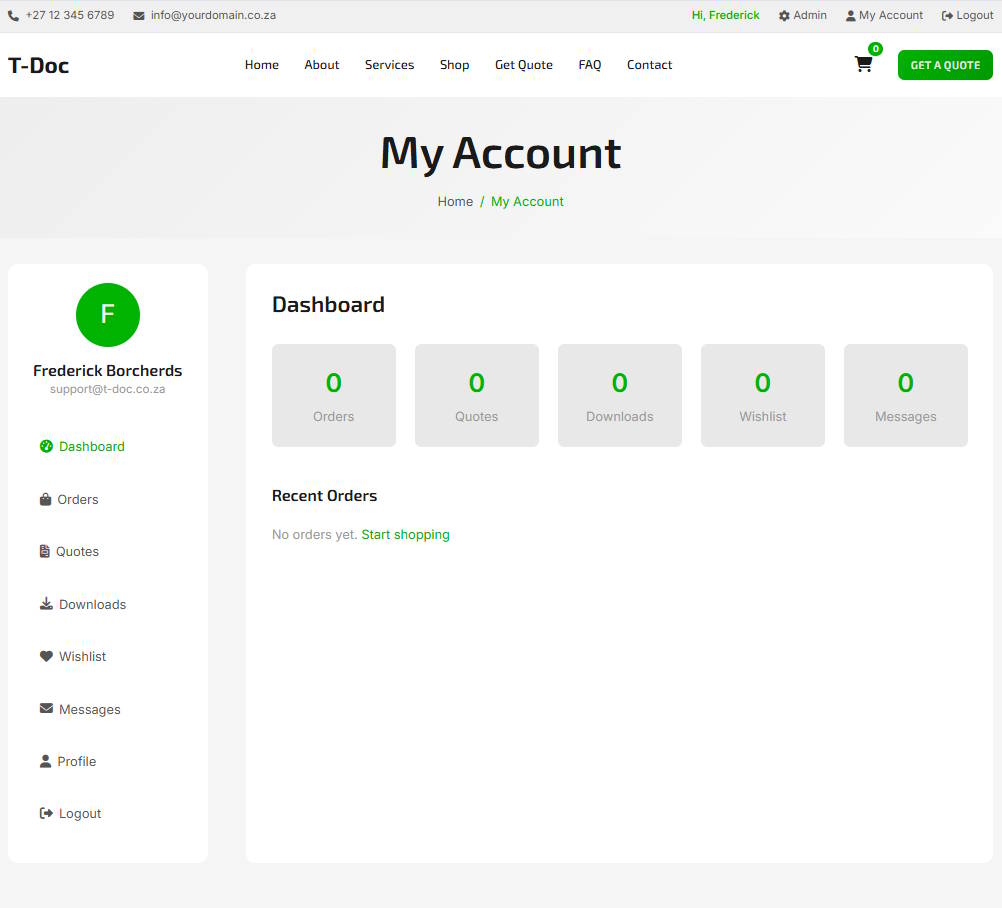The width and height of the screenshot is (1002, 908).
Task: Click the Dashboard gauge icon in sidebar
Action: tap(46, 447)
